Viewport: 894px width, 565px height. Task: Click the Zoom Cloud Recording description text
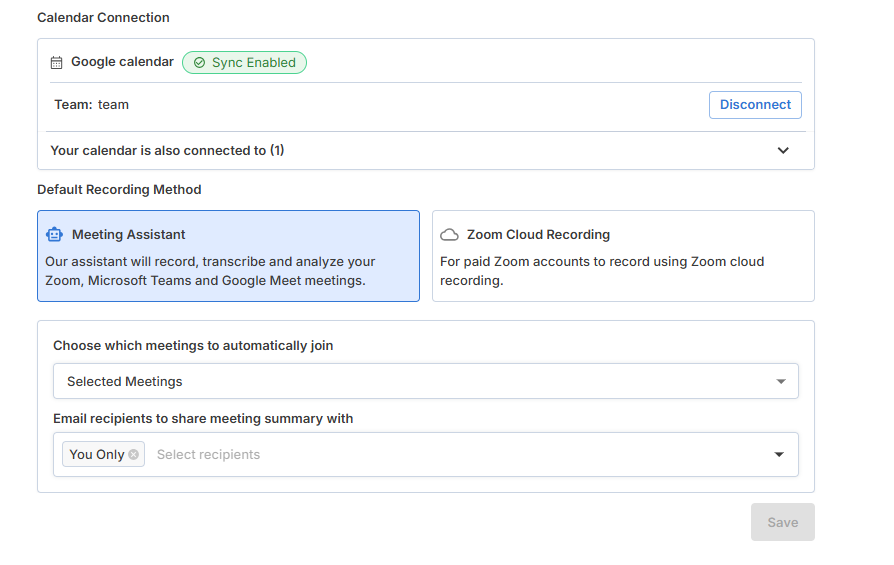(x=602, y=271)
